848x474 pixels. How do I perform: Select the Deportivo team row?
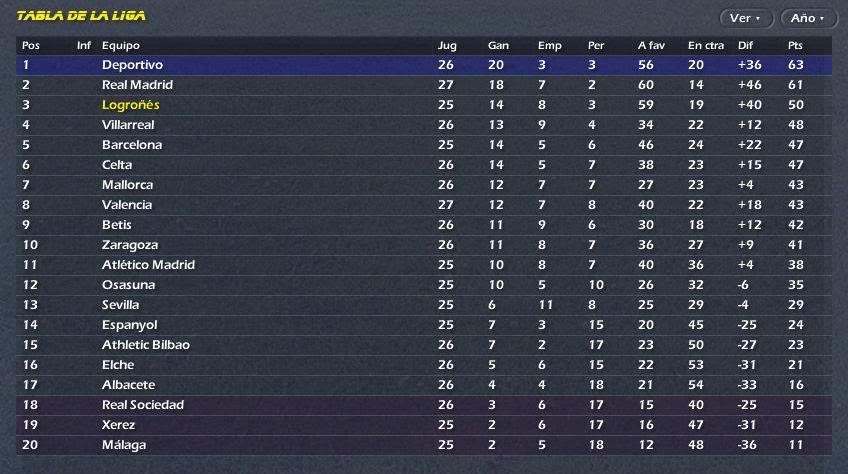point(424,65)
